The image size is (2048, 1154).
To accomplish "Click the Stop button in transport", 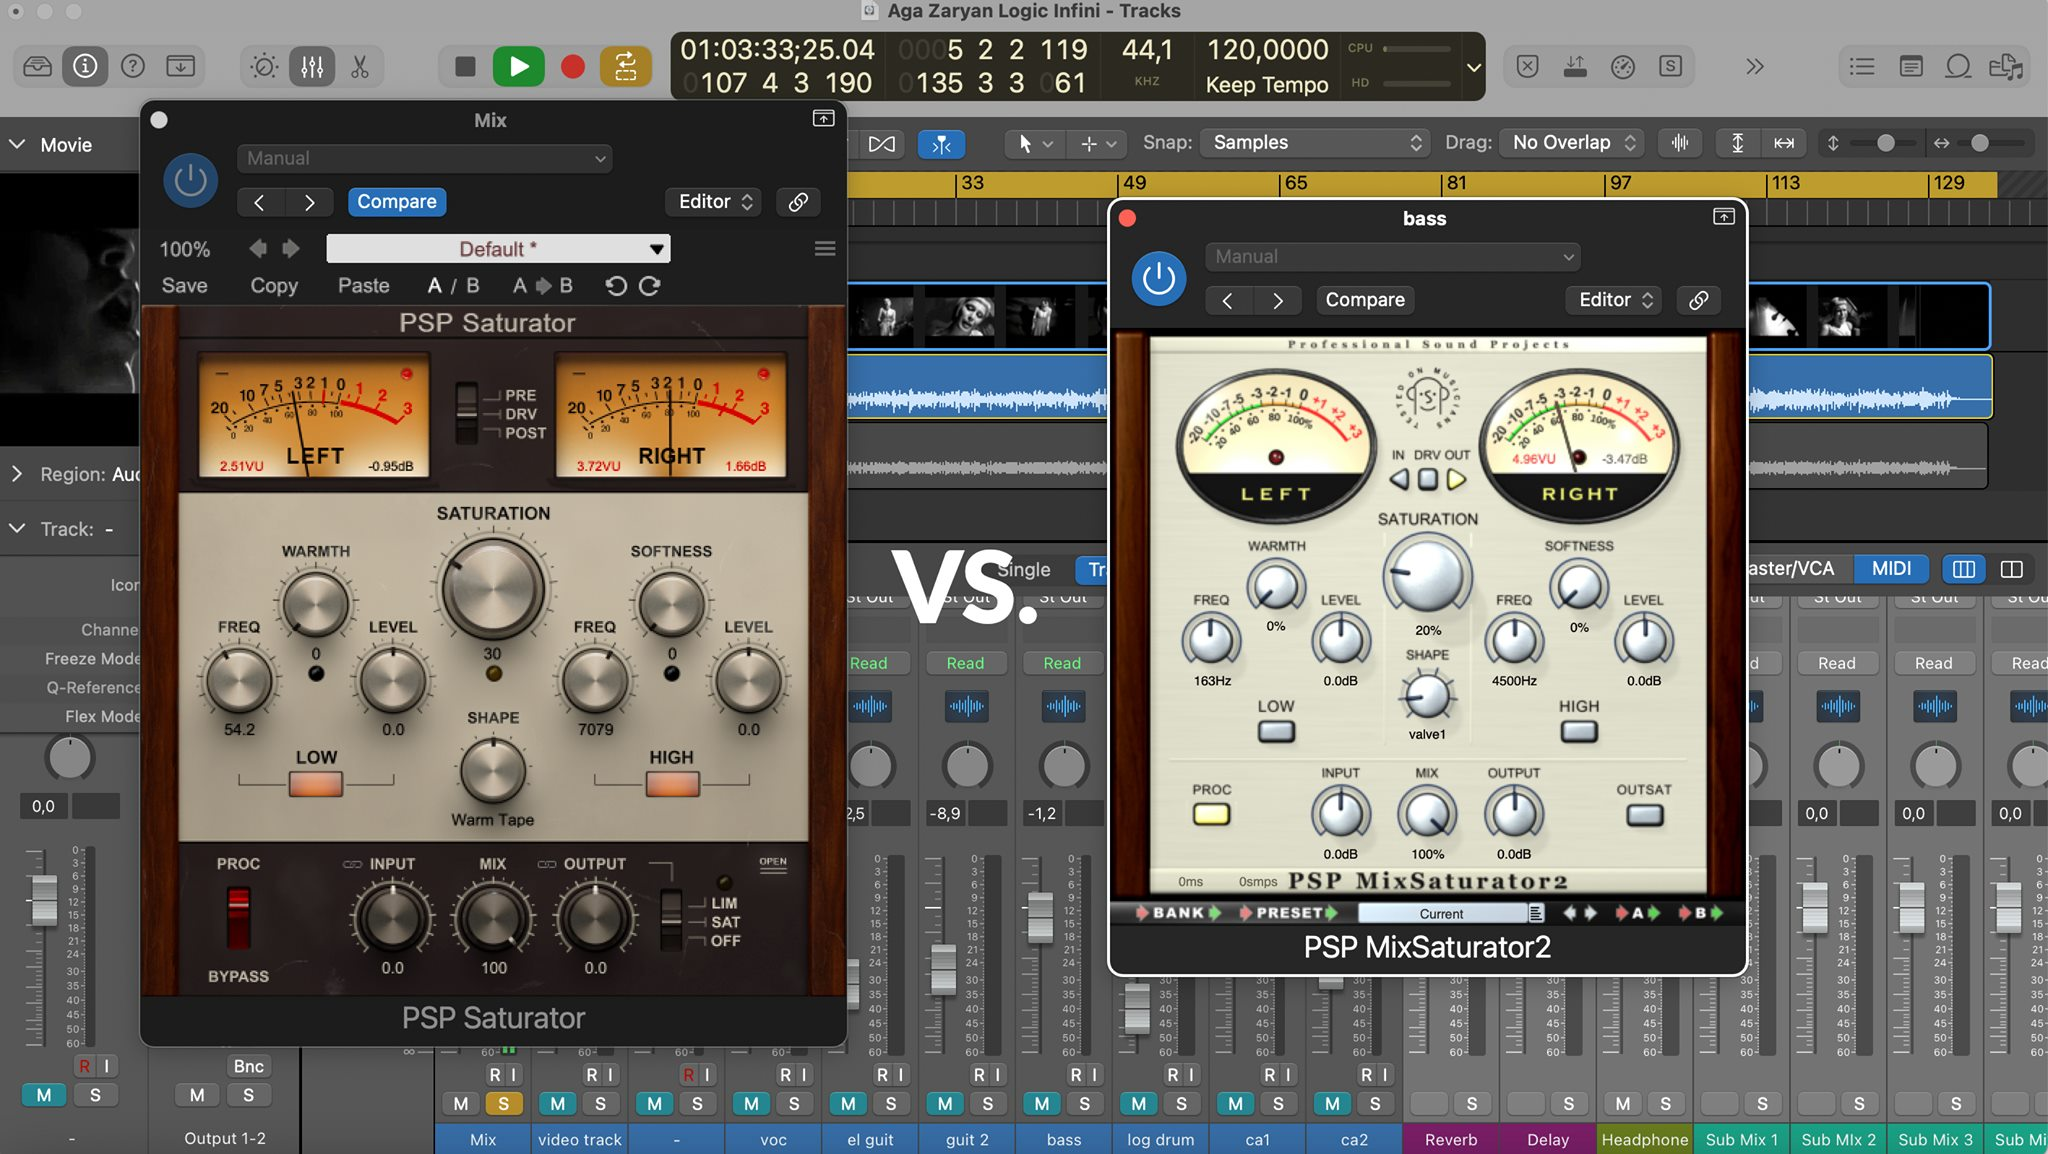I will pos(465,67).
